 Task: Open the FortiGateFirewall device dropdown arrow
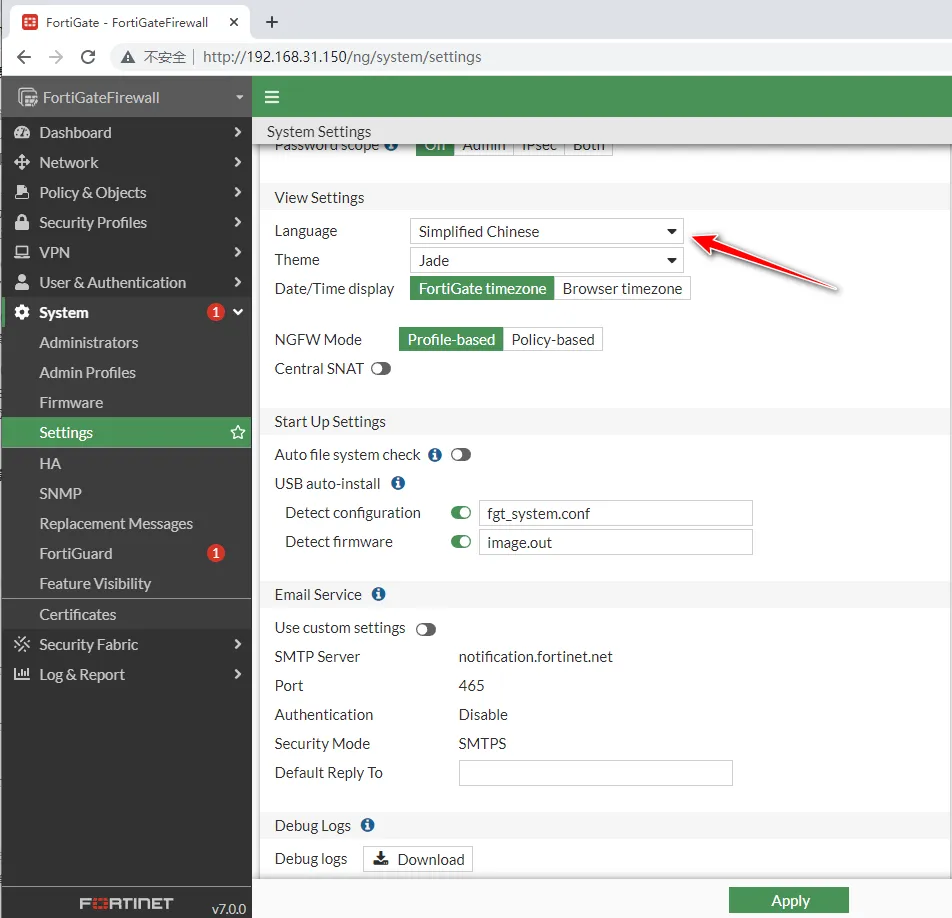click(239, 97)
